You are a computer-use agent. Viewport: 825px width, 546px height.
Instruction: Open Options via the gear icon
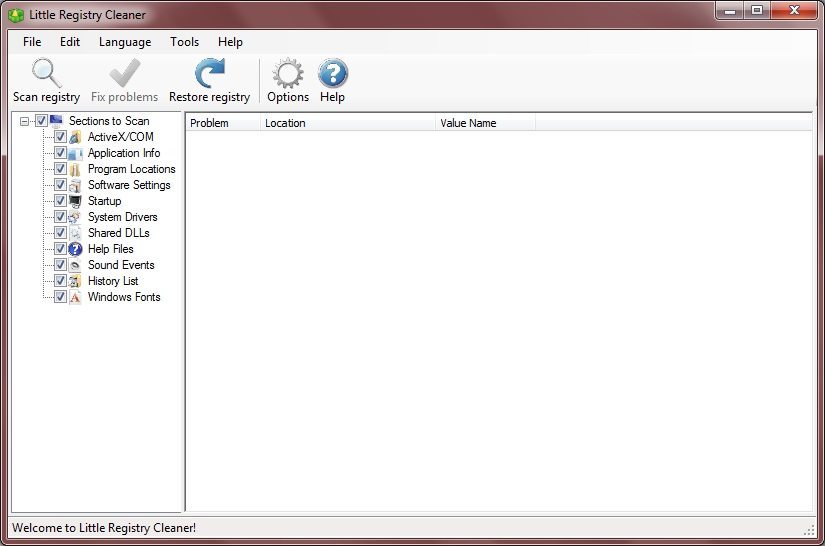point(288,73)
